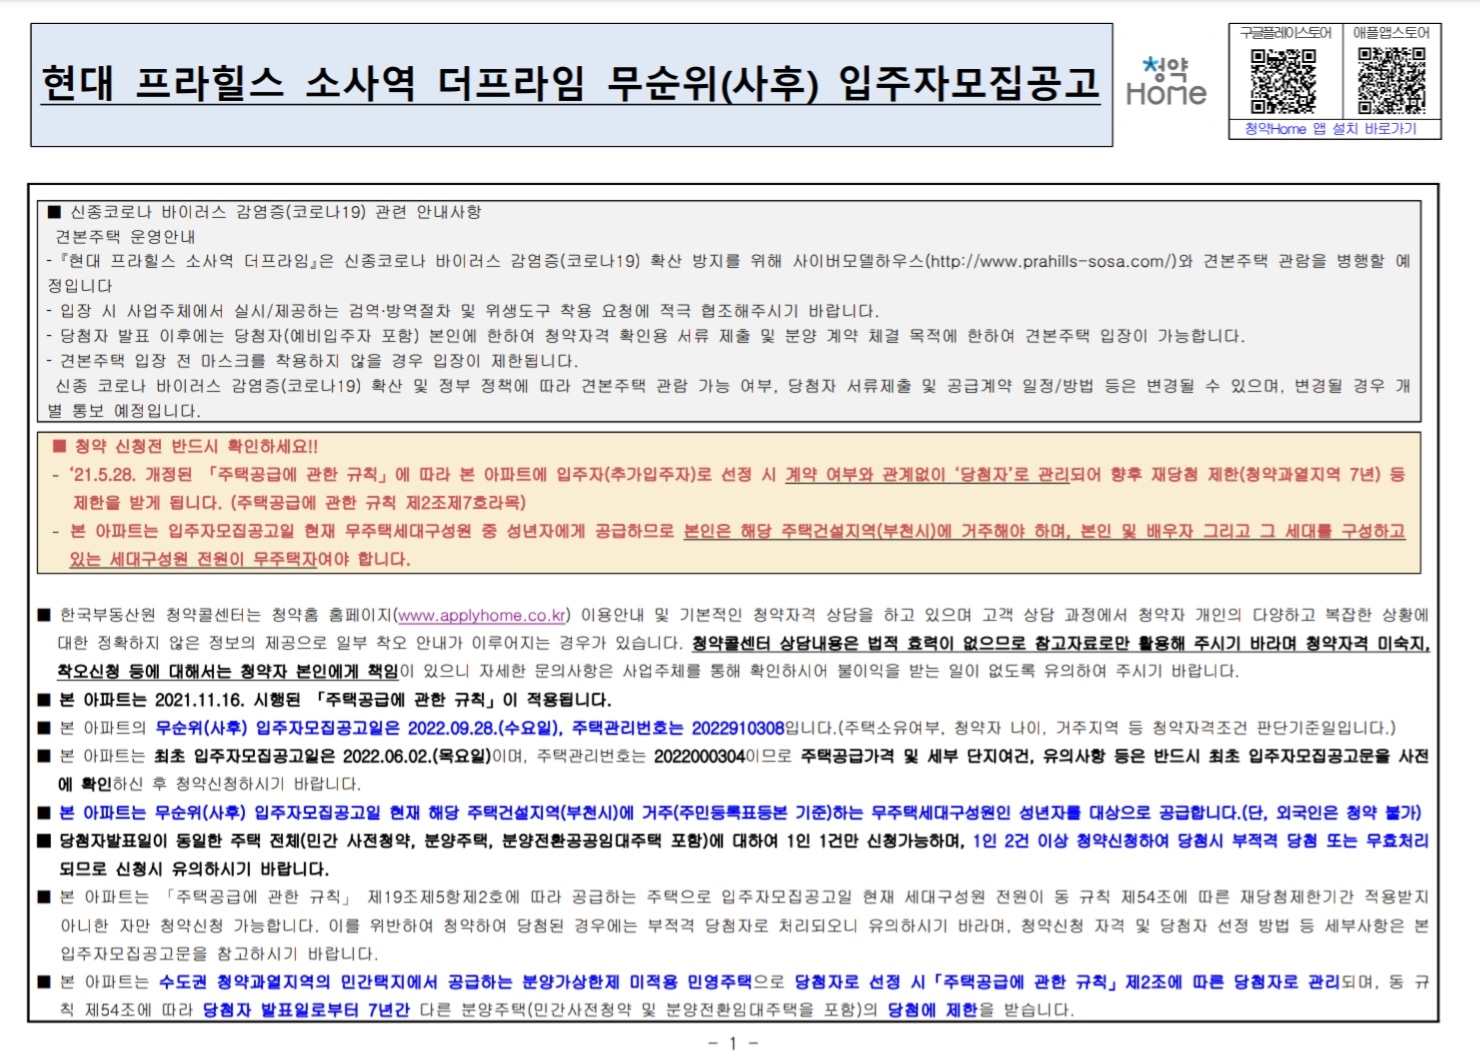The height and width of the screenshot is (1055, 1480).
Task: Click the blue text 당첨자 발표일로부터 7년간
Action: click(x=306, y=1010)
